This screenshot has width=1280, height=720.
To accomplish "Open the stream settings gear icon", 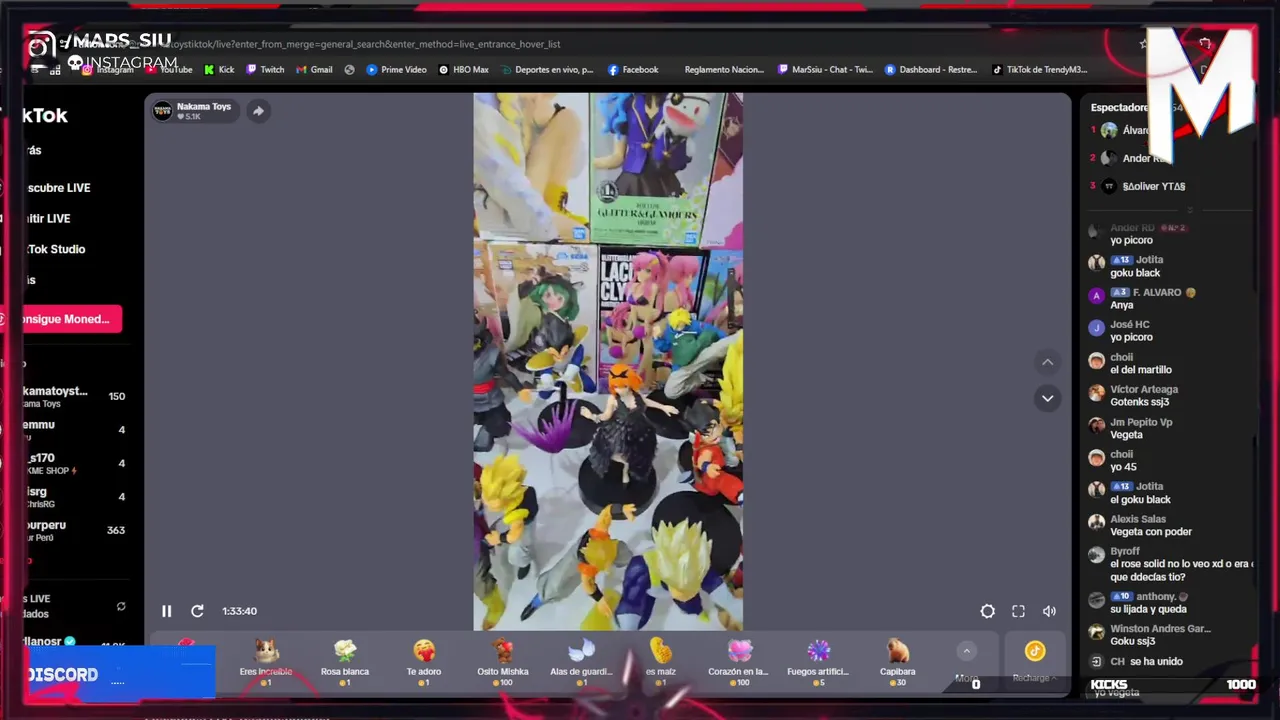I will click(987, 611).
